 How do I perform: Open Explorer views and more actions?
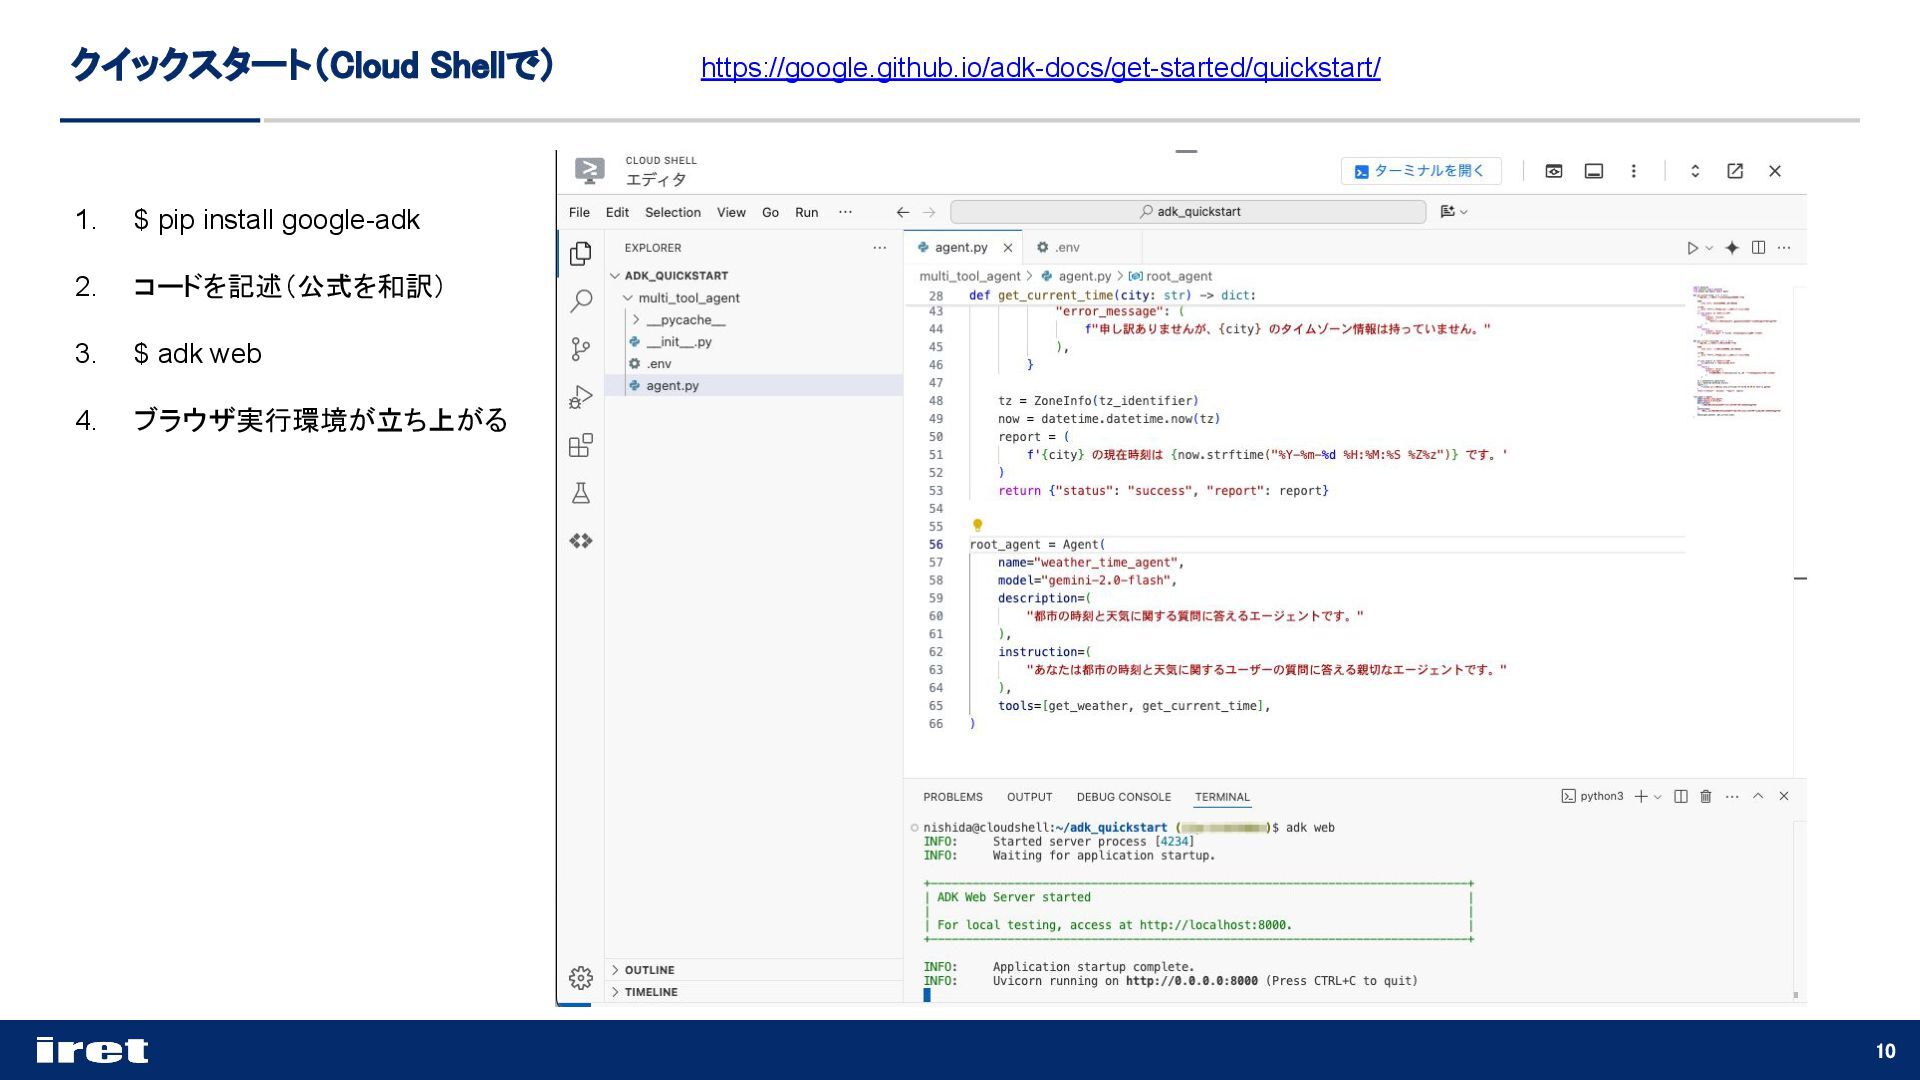point(879,248)
